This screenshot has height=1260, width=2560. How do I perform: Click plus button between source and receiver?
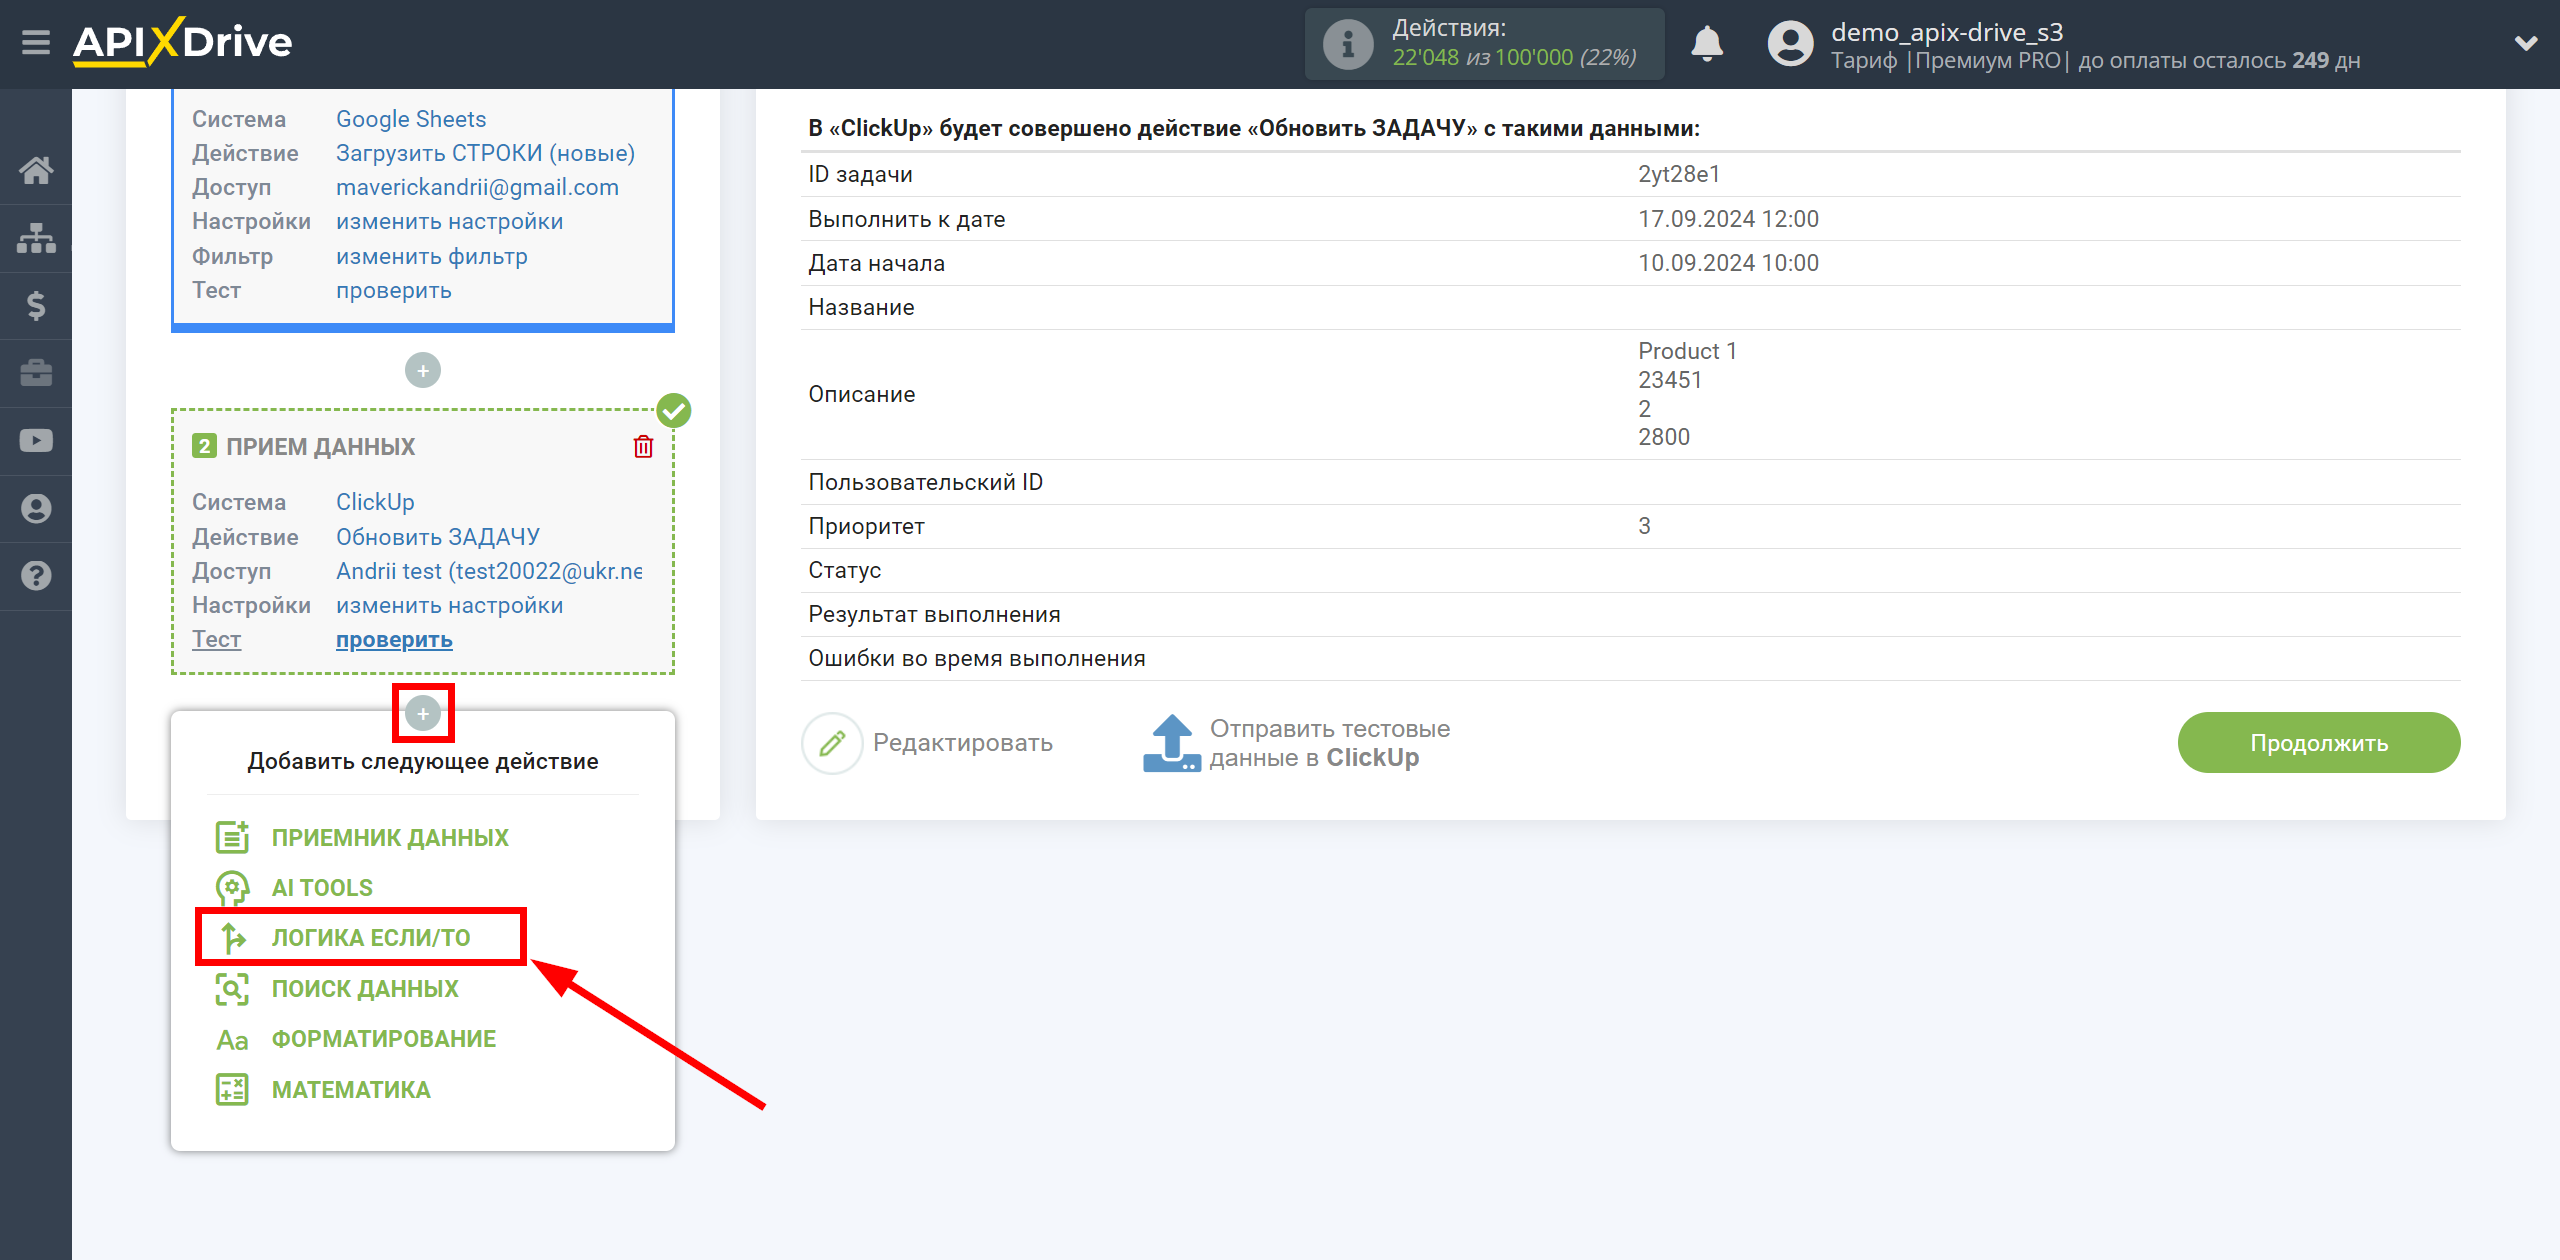423,371
